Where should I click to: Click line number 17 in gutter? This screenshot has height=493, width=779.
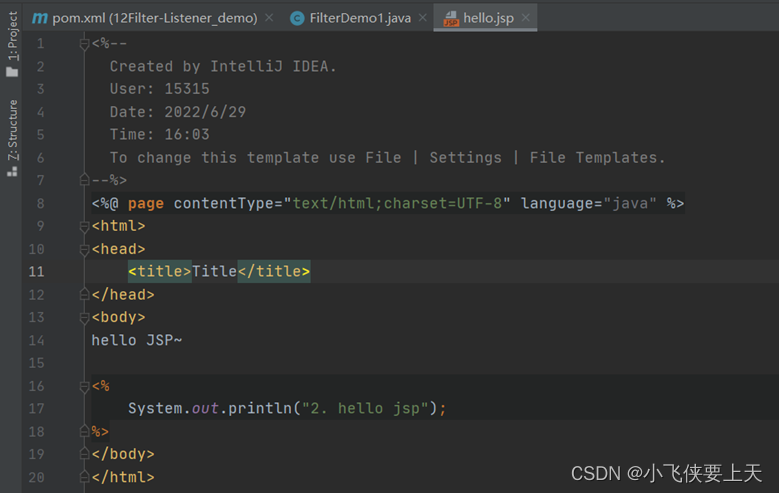click(x=36, y=409)
